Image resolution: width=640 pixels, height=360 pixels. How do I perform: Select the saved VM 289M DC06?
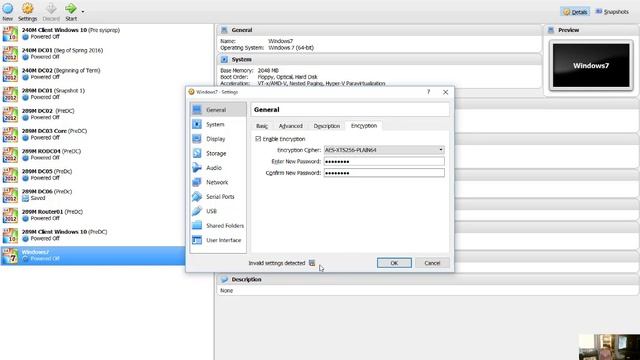(93, 195)
